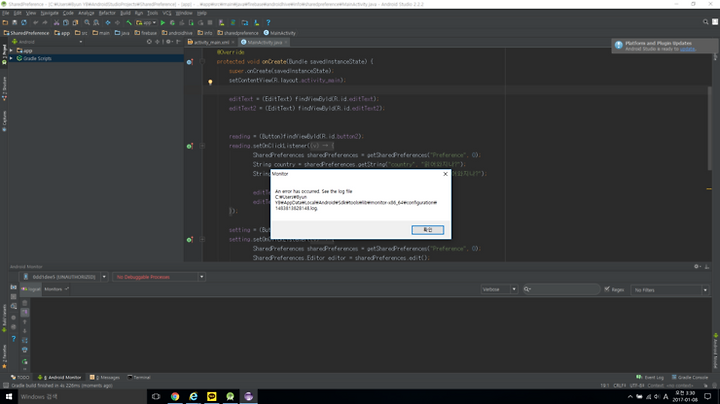Click the confirm button in Monitor dialog
Viewport: 720px width, 404px height.
coord(428,230)
